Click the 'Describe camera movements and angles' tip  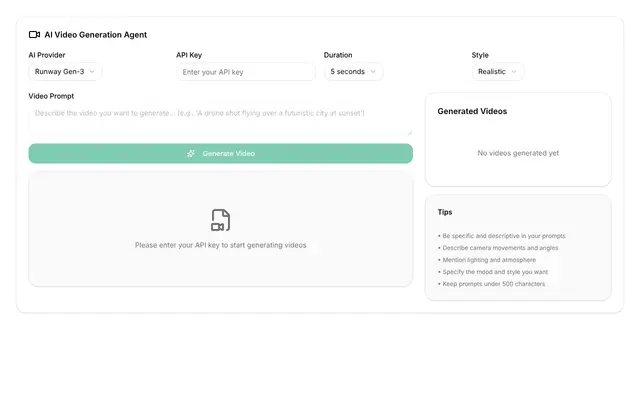coord(498,248)
